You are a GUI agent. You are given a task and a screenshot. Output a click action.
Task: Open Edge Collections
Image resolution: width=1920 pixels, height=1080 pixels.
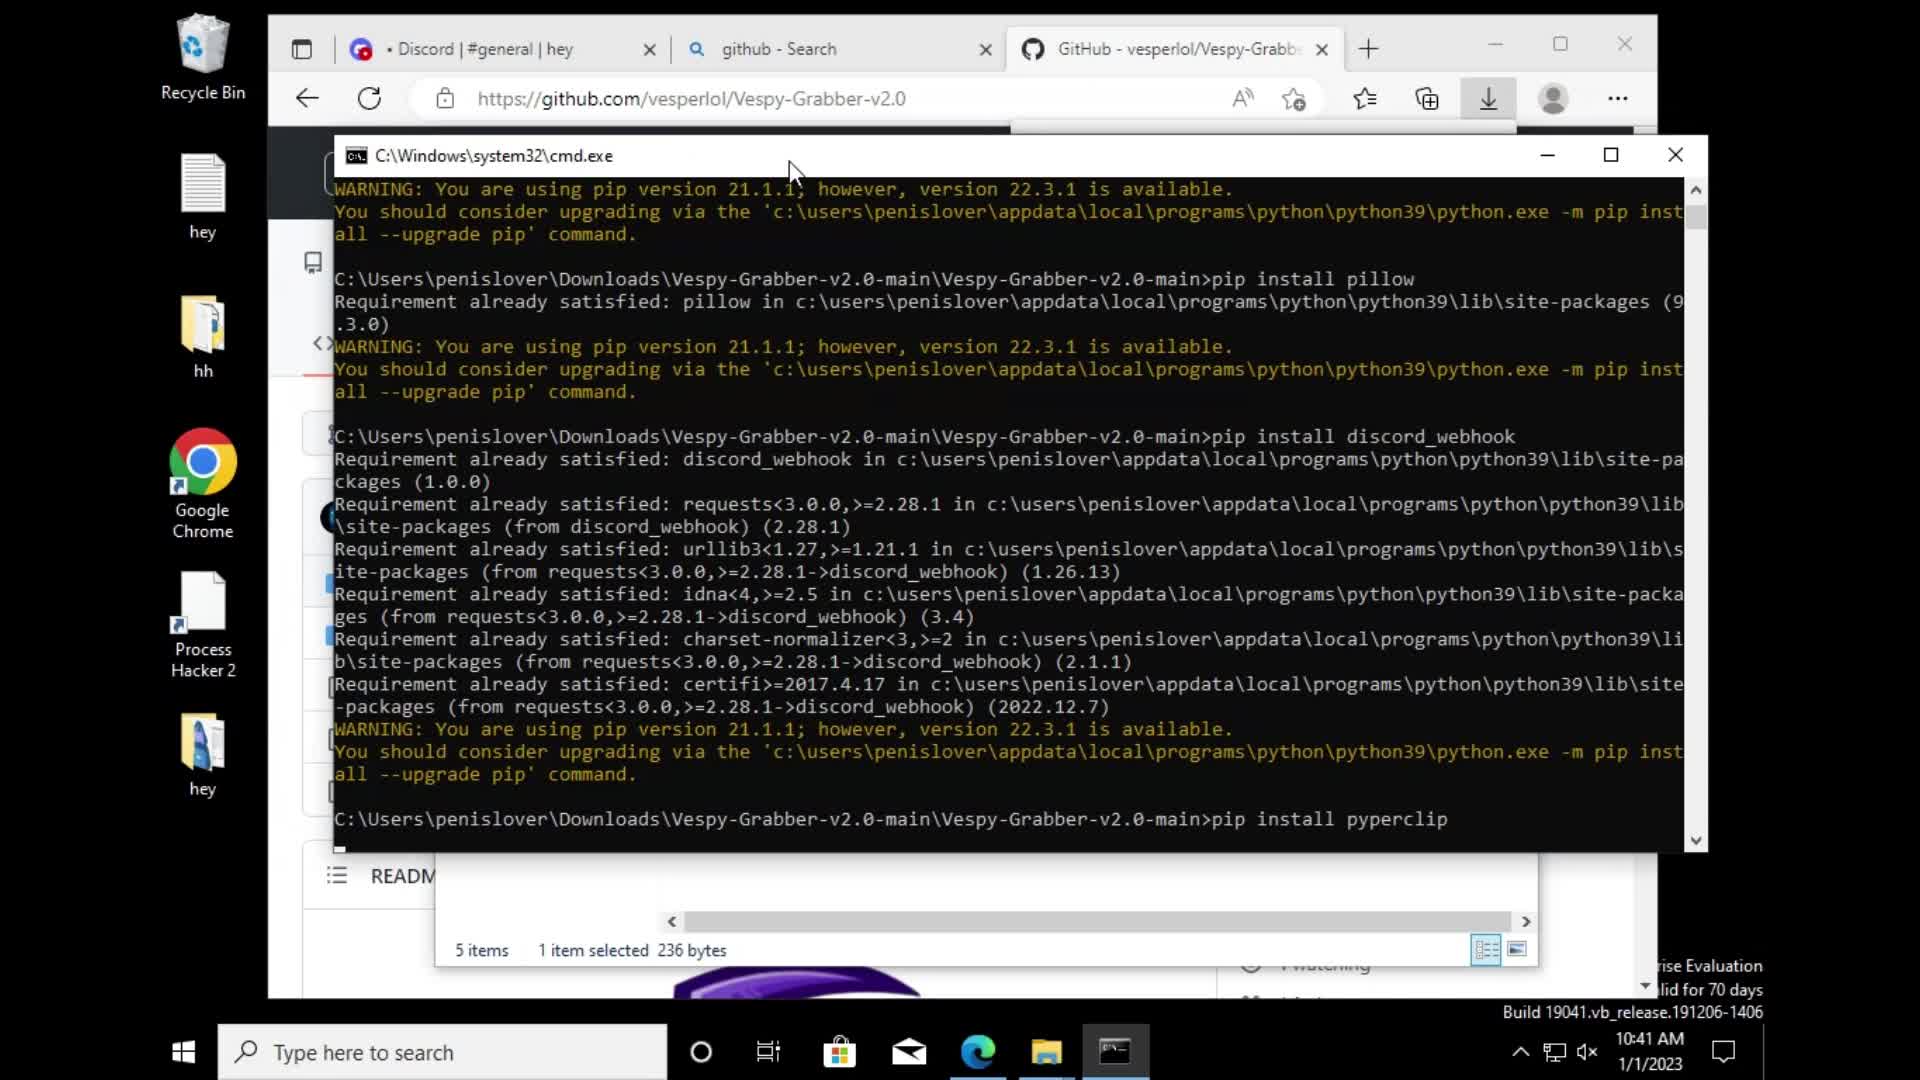click(x=1427, y=98)
